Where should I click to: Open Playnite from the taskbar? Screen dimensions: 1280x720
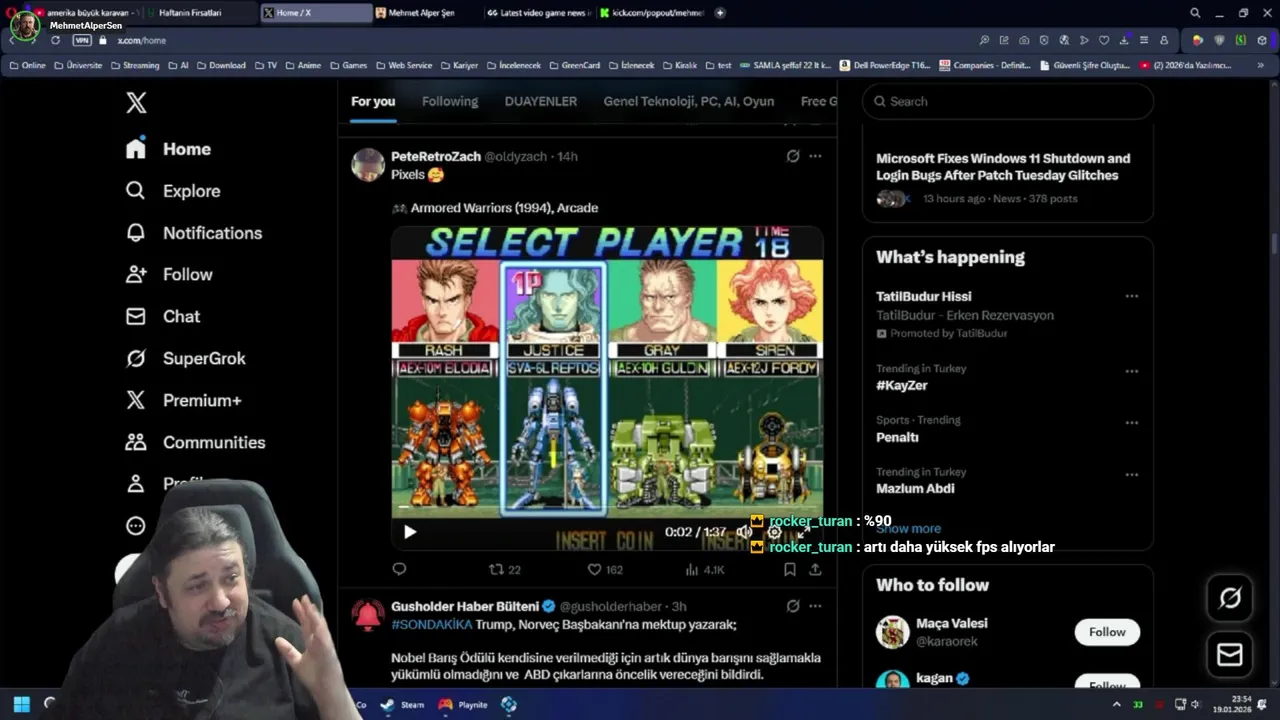[462, 704]
